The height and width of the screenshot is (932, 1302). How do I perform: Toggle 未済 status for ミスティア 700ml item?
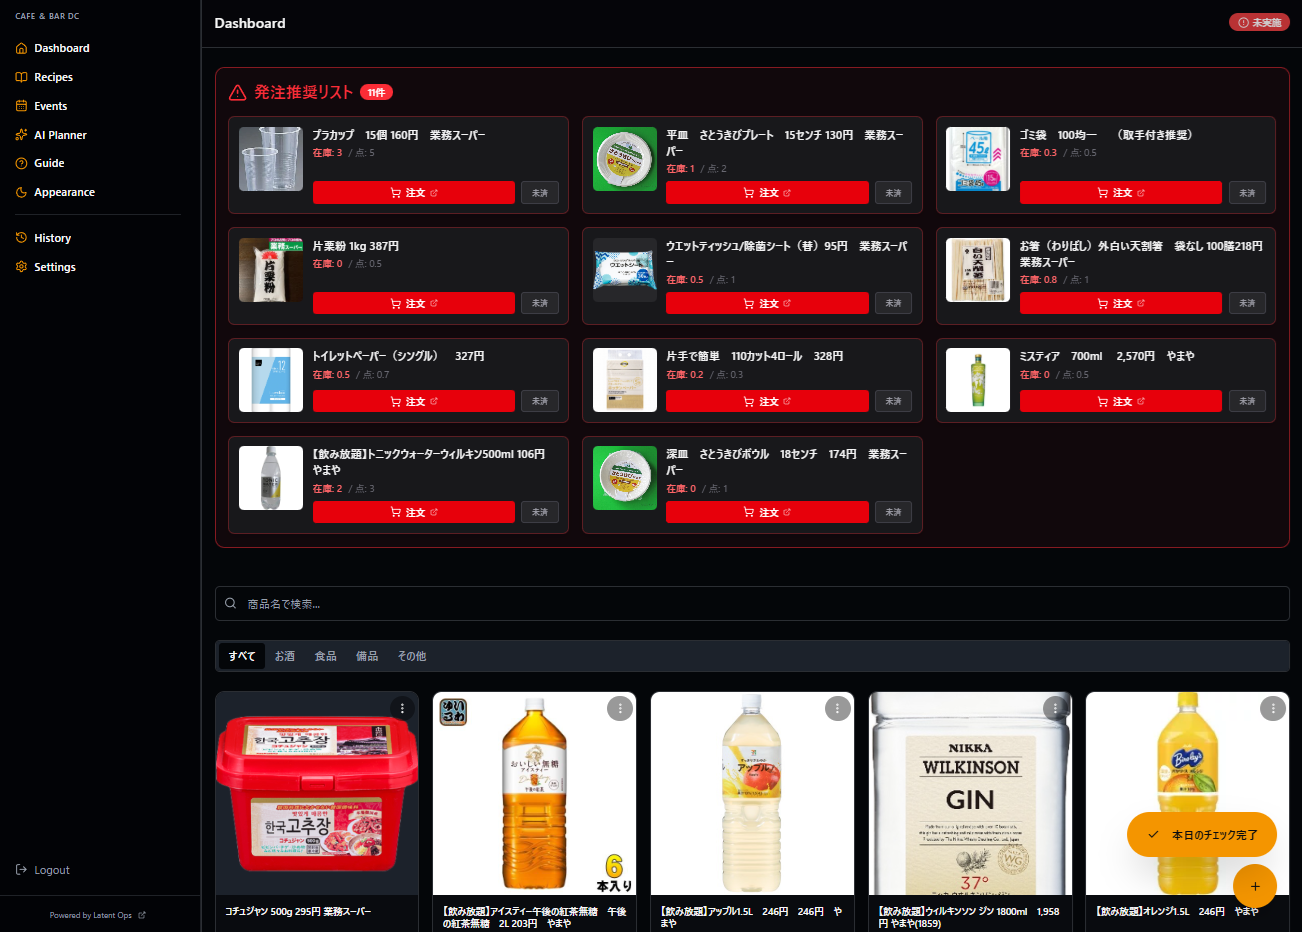[x=1246, y=401]
